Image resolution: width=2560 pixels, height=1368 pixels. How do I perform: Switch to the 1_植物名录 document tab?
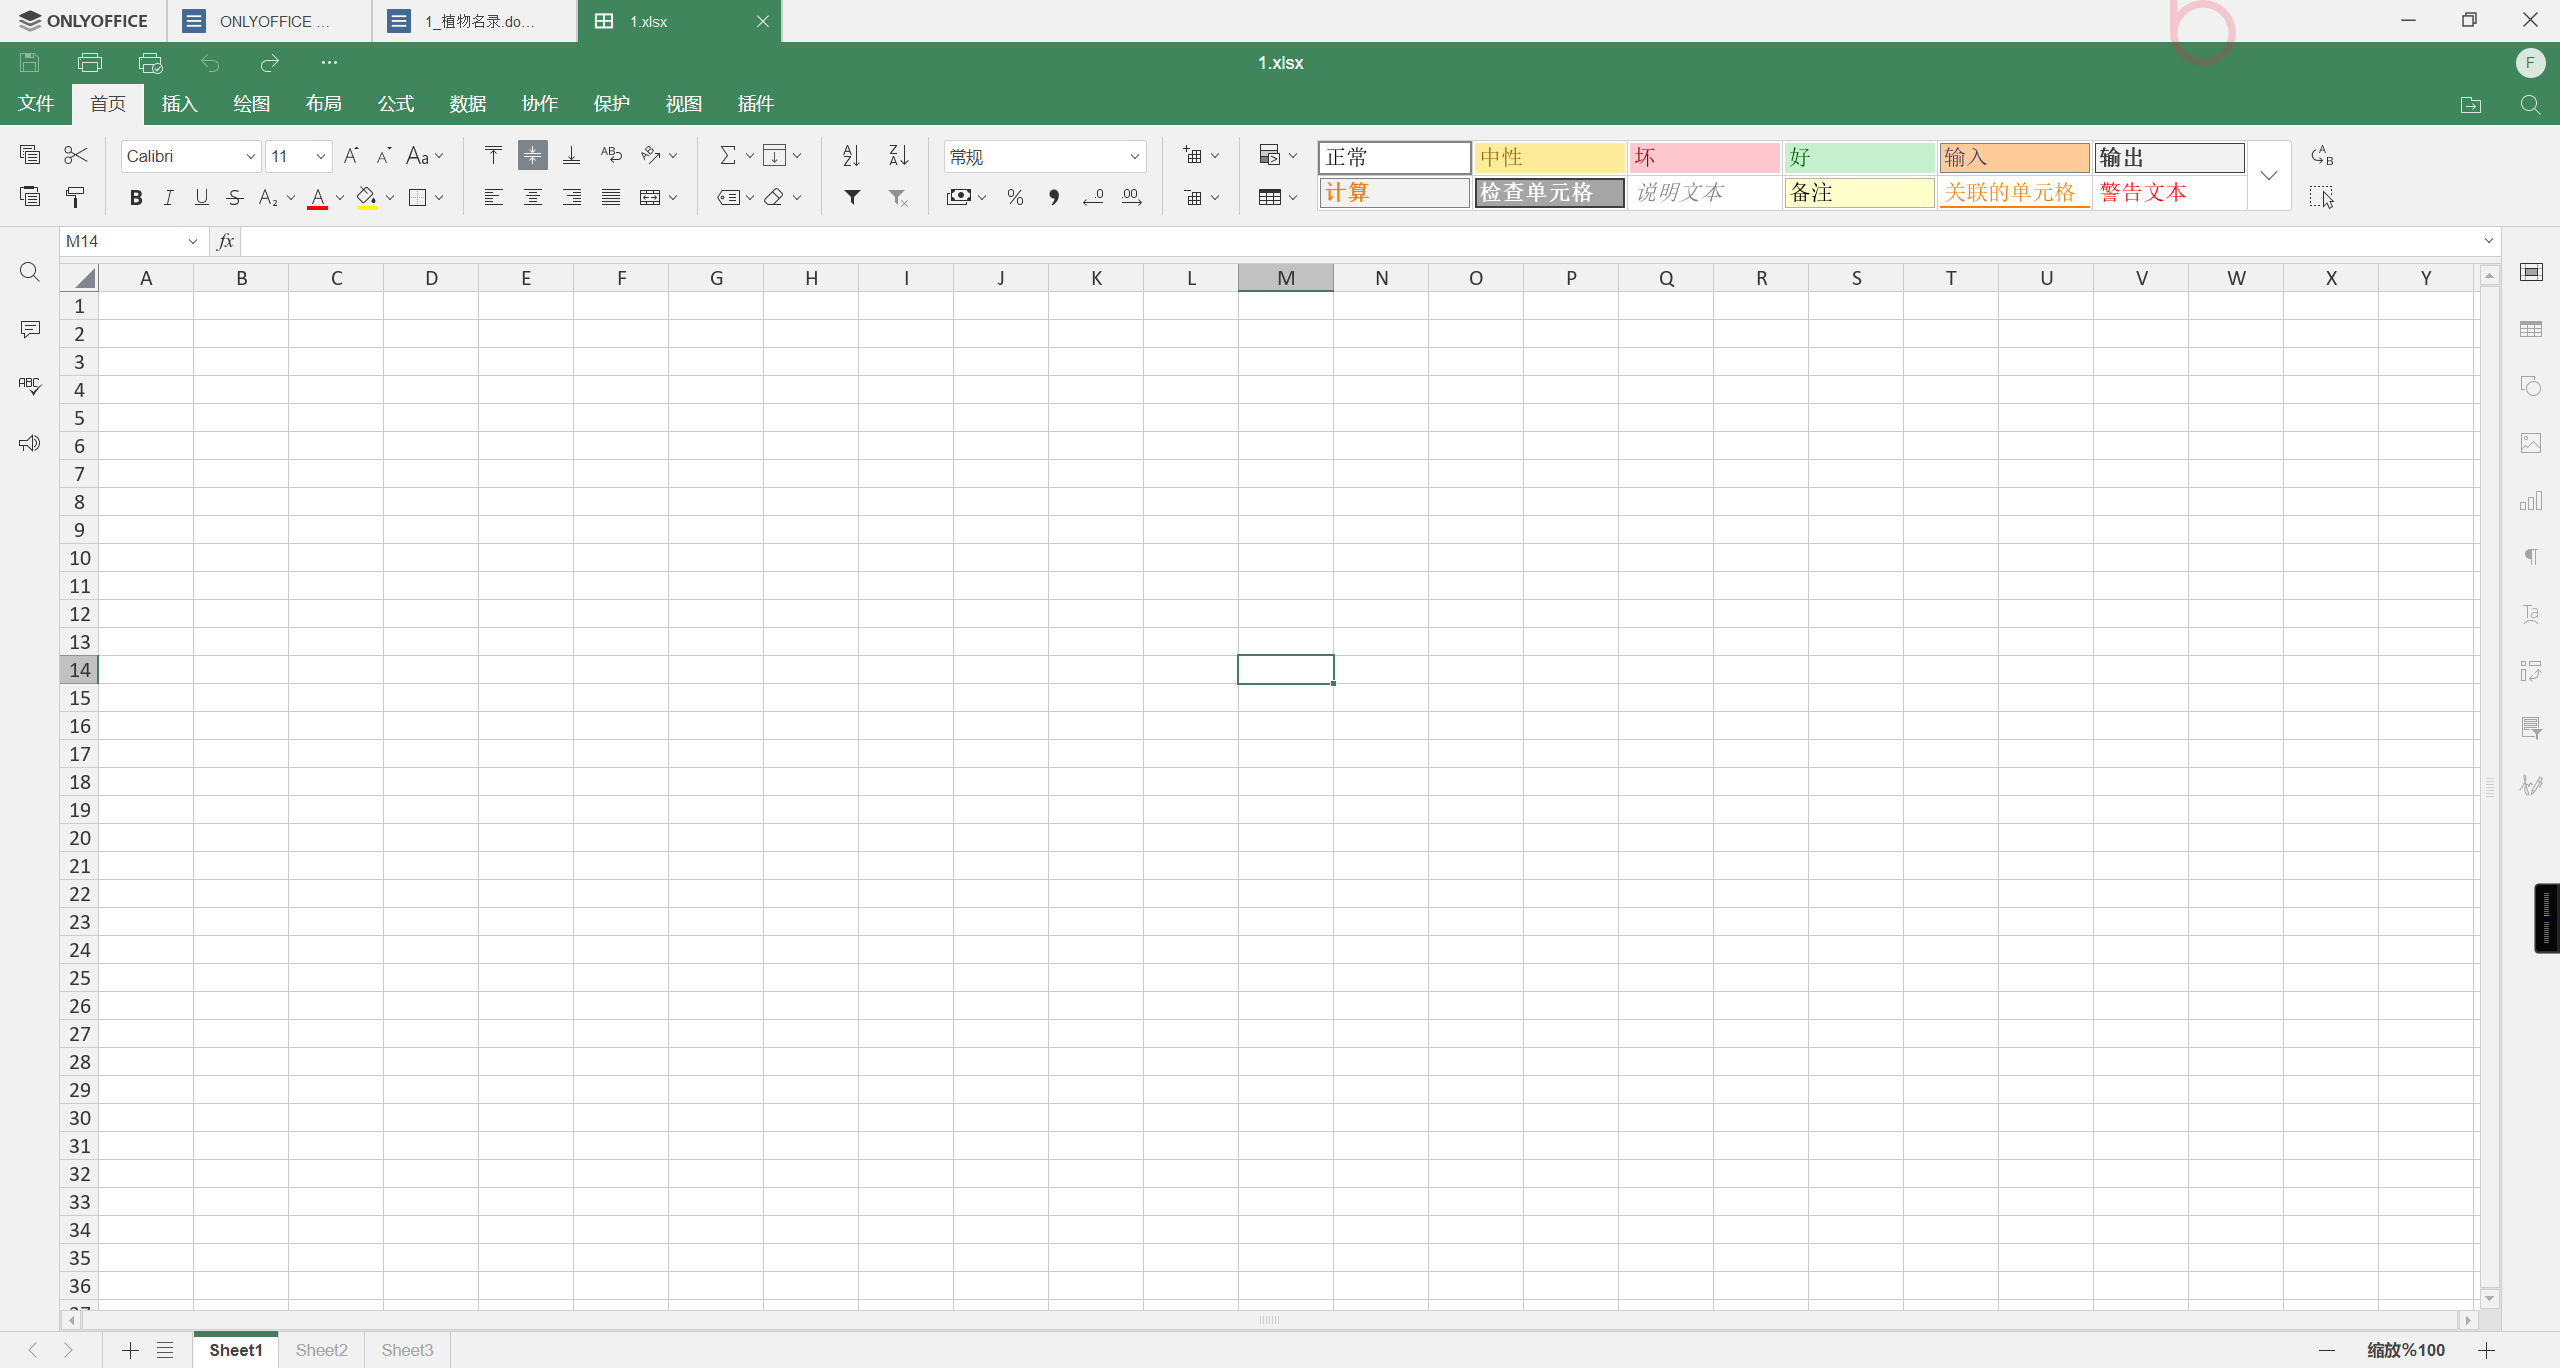click(x=475, y=21)
